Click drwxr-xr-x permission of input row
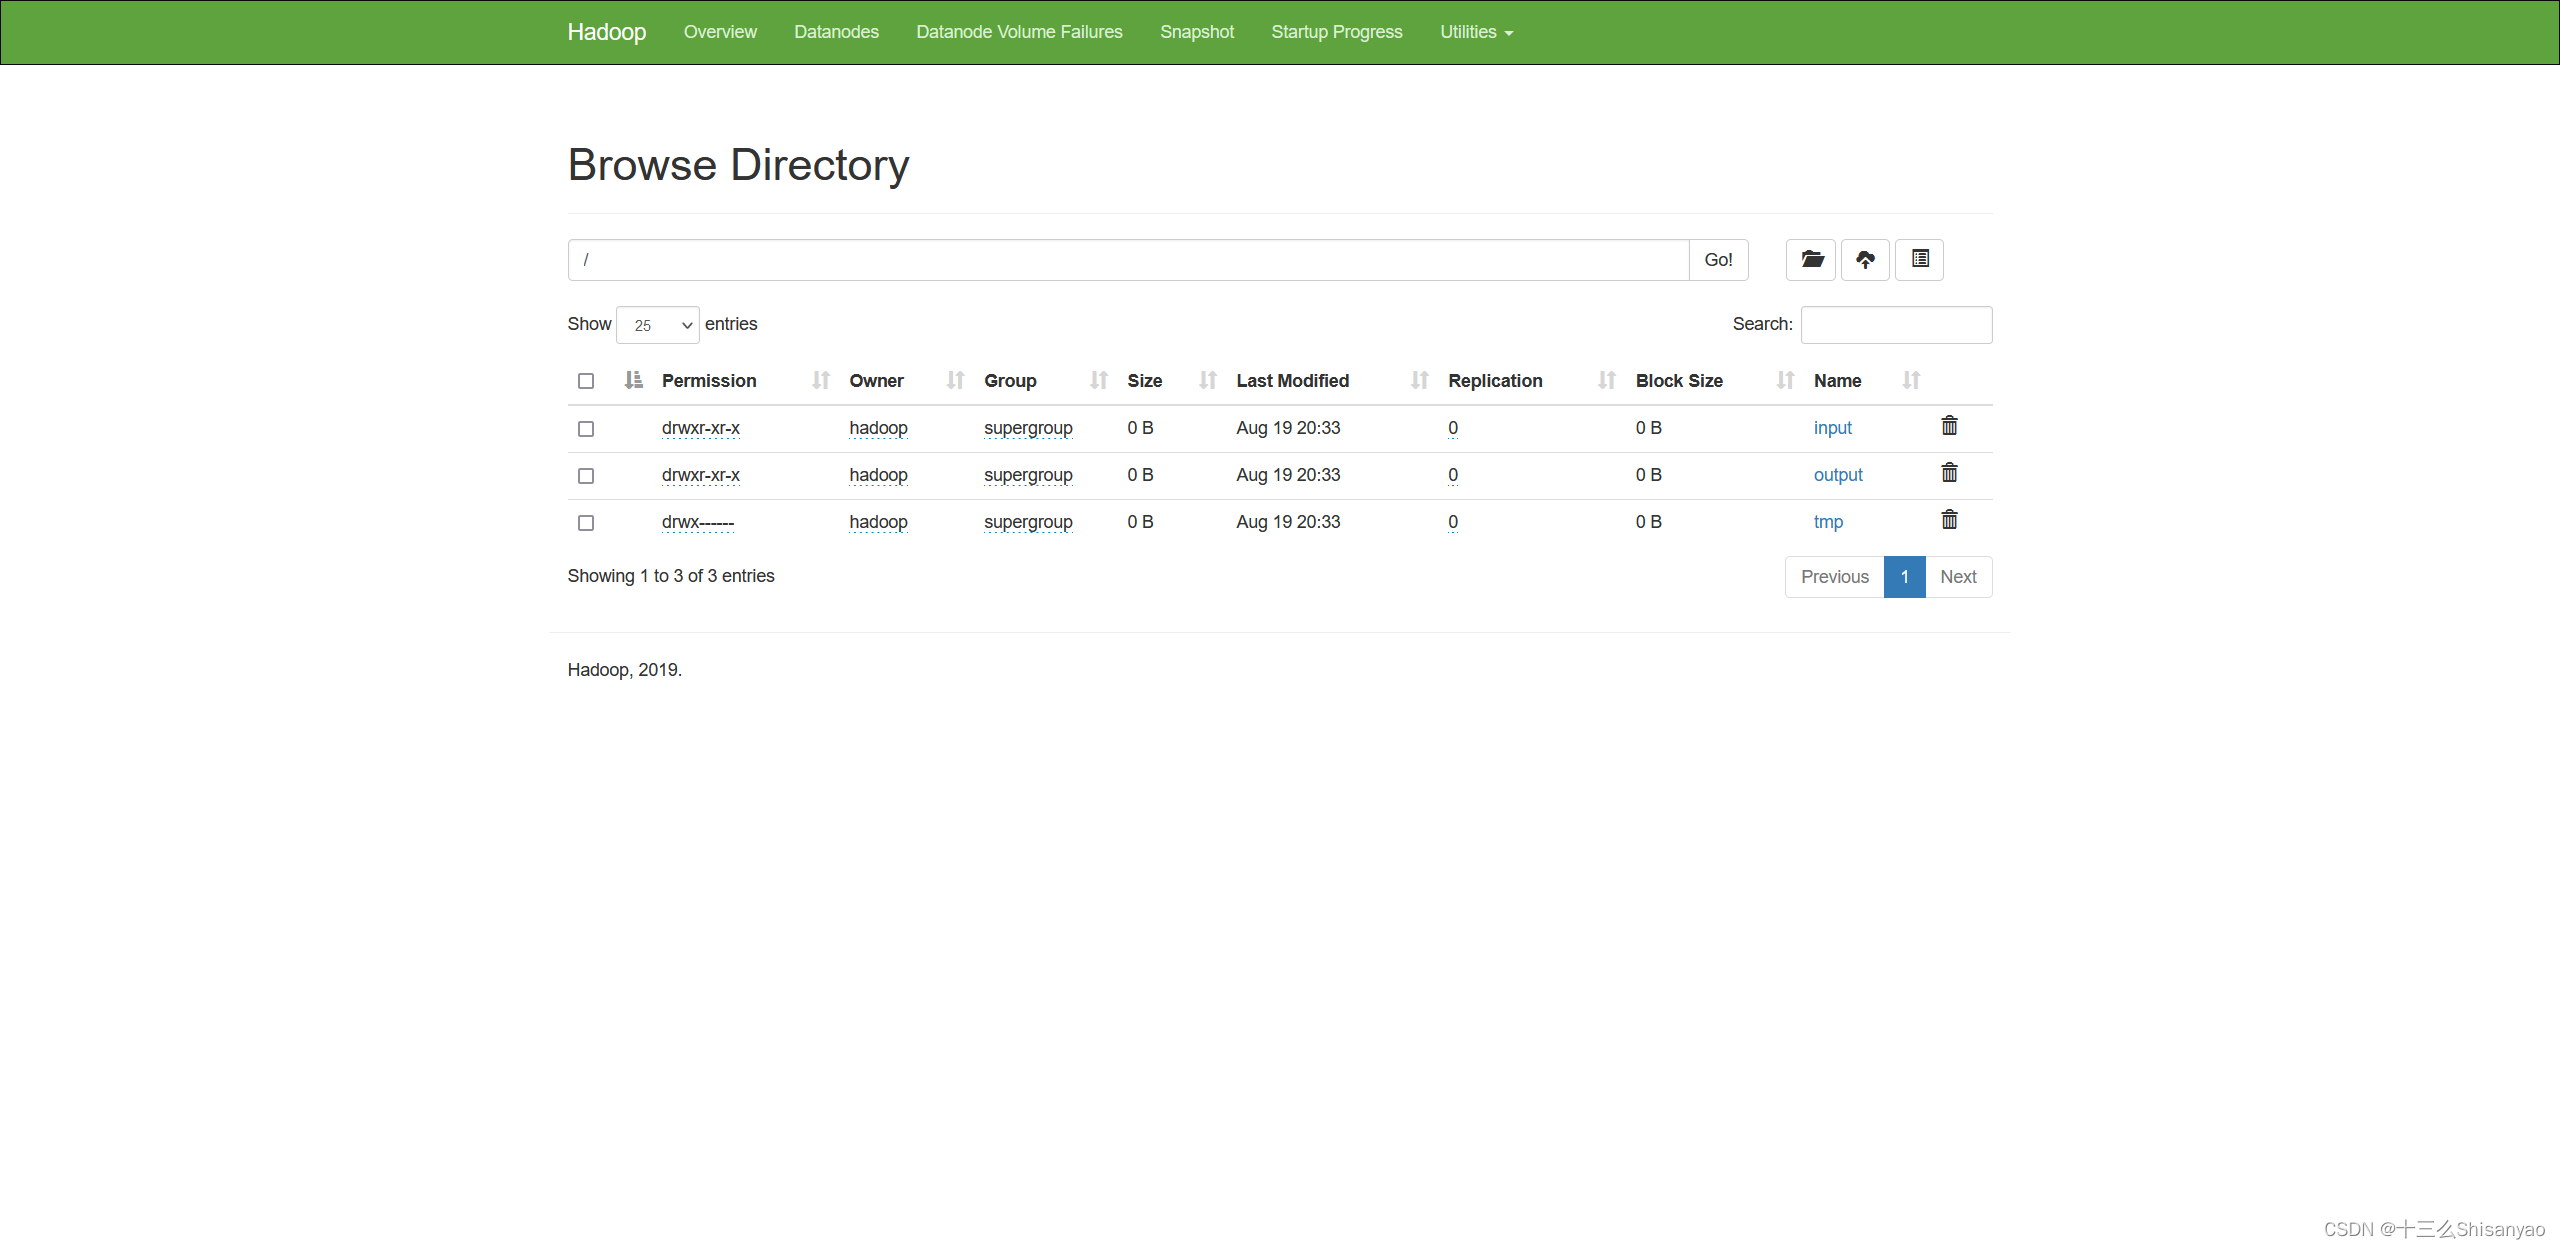 click(701, 428)
